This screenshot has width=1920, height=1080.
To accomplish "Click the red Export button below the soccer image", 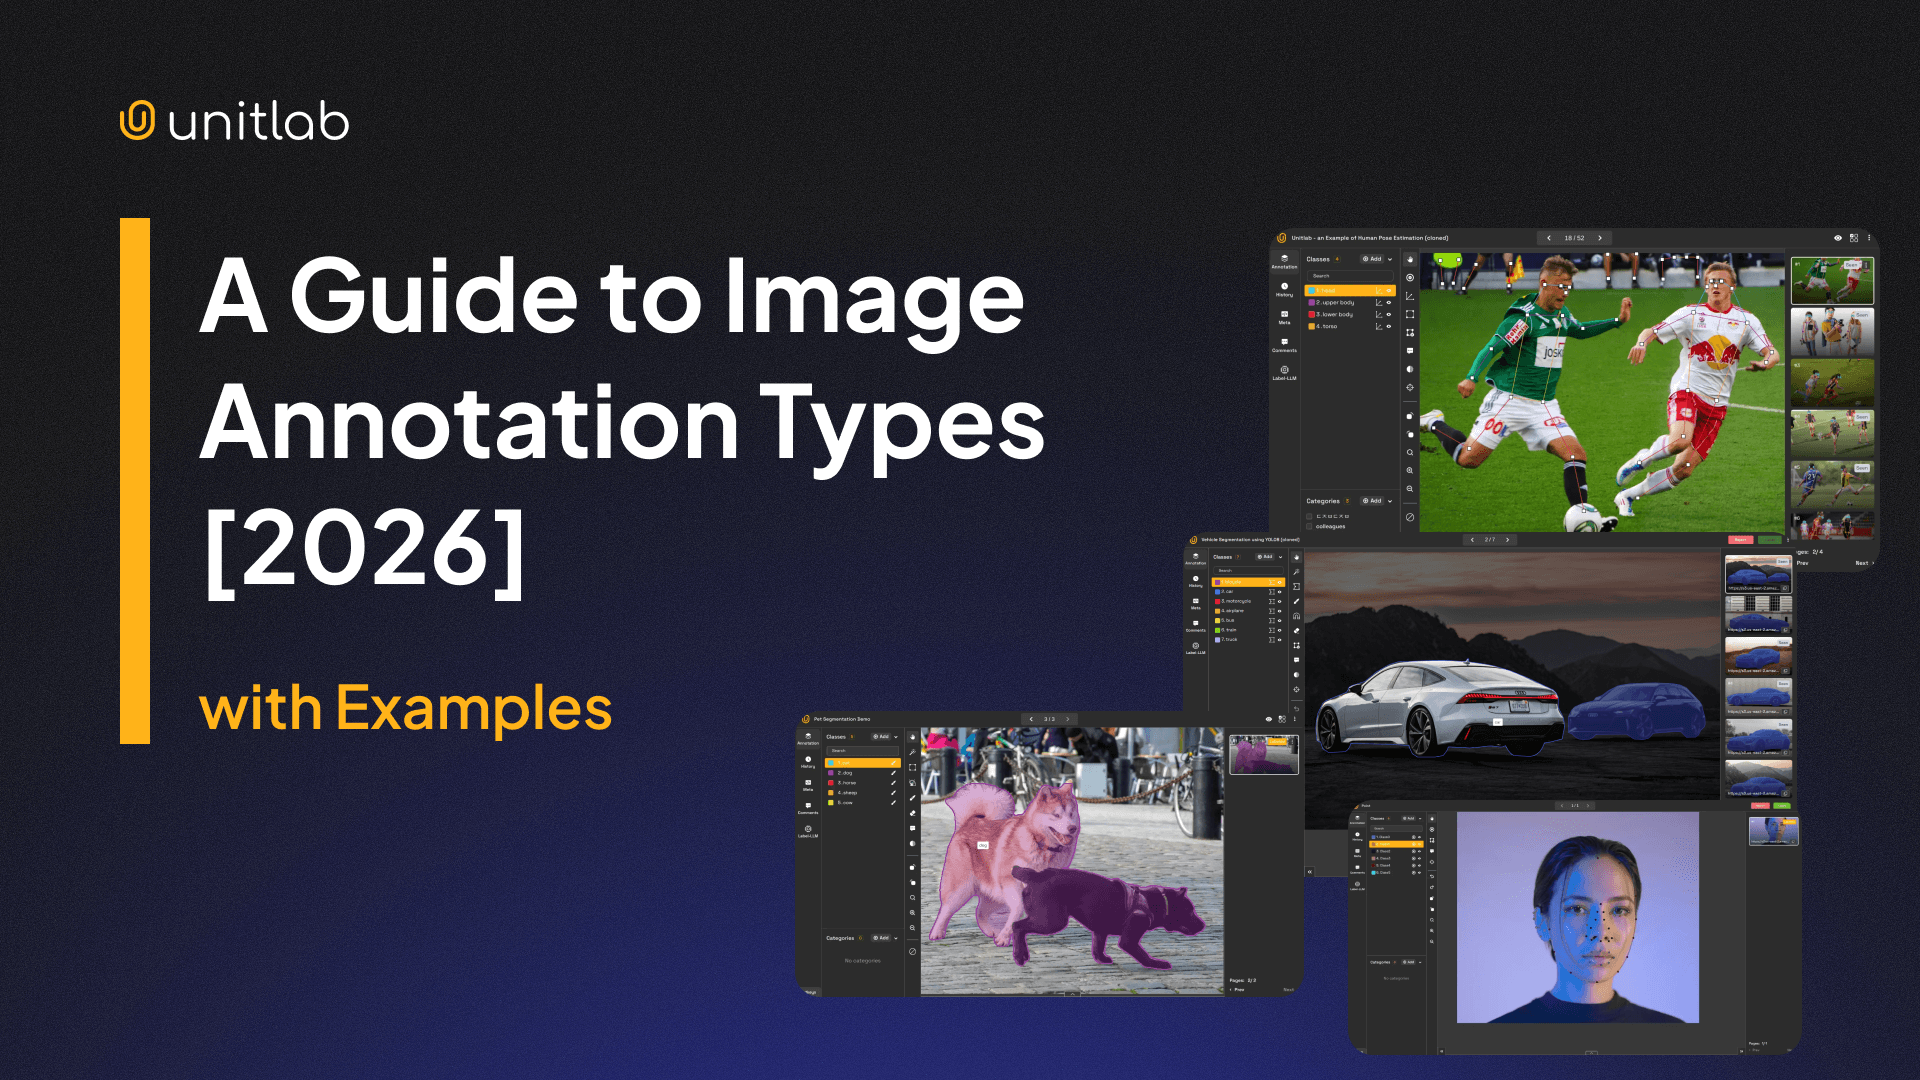I will (x=1741, y=540).
